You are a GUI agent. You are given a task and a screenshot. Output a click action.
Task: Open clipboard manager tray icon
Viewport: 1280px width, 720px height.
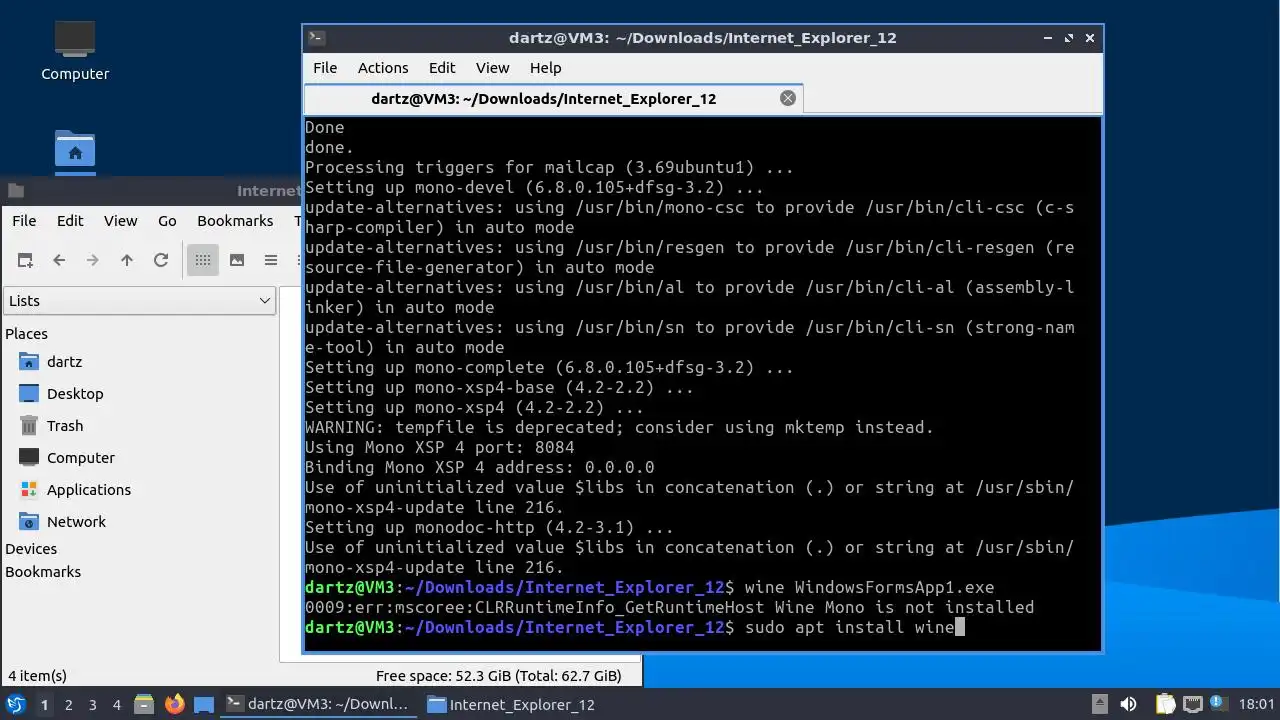tap(1165, 704)
